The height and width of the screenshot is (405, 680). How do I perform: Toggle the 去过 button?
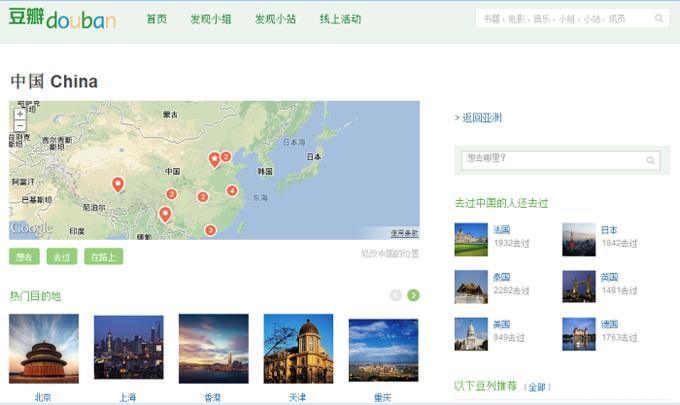(62, 257)
